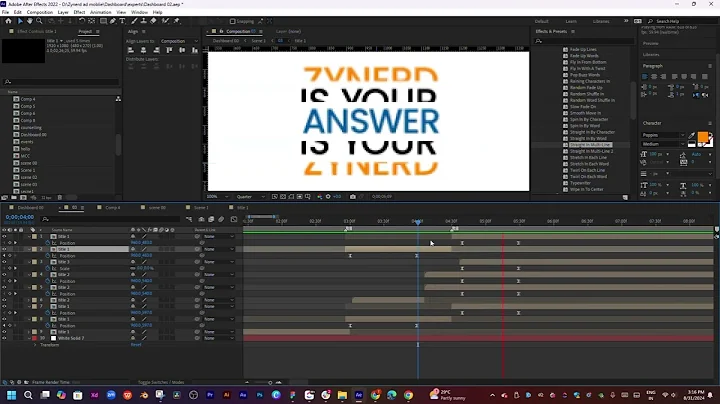Enable frame blending timeline switch

click(x=211, y=219)
